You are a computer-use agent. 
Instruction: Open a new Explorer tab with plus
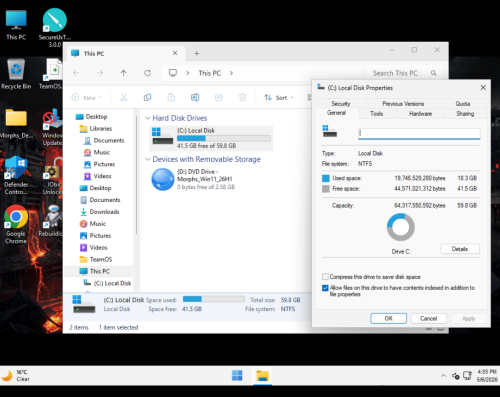(x=197, y=53)
